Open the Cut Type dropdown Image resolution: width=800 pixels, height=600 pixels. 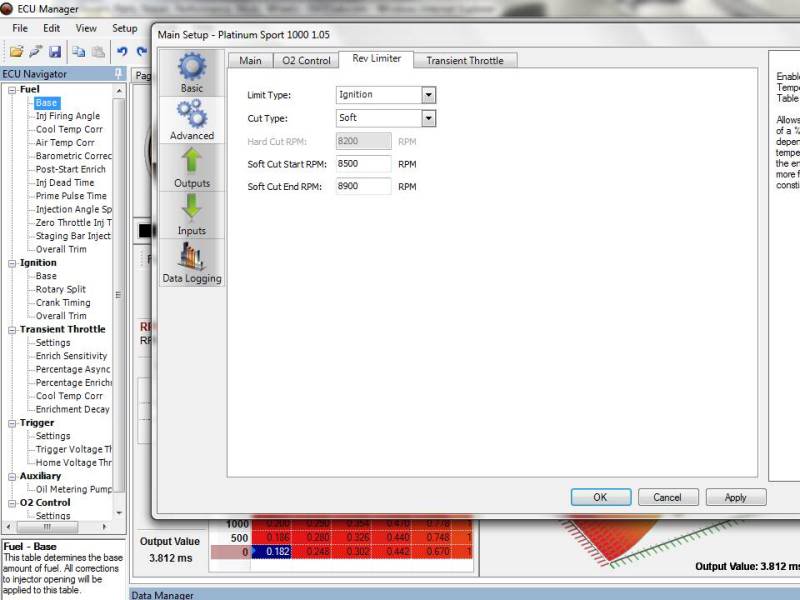coord(429,118)
